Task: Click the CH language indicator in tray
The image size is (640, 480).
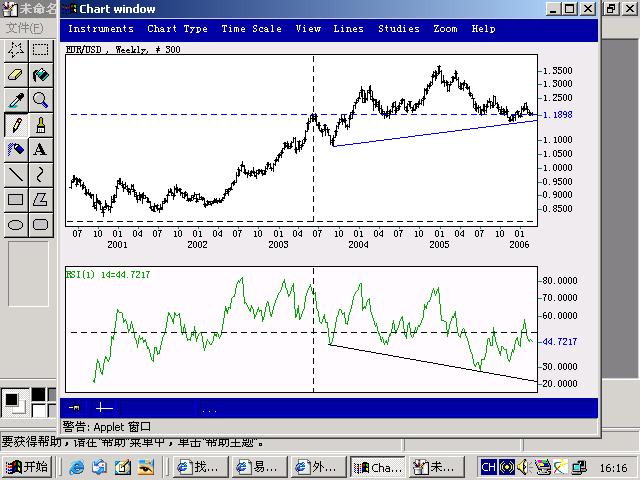Action: 489,467
